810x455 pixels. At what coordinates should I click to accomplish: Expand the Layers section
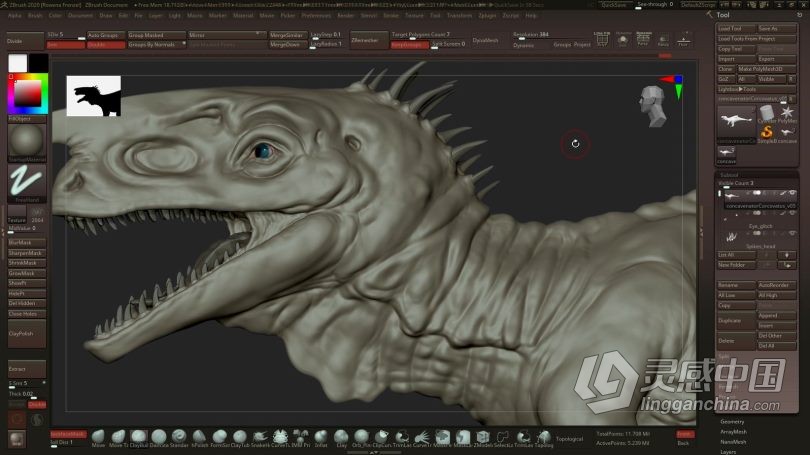click(728, 452)
